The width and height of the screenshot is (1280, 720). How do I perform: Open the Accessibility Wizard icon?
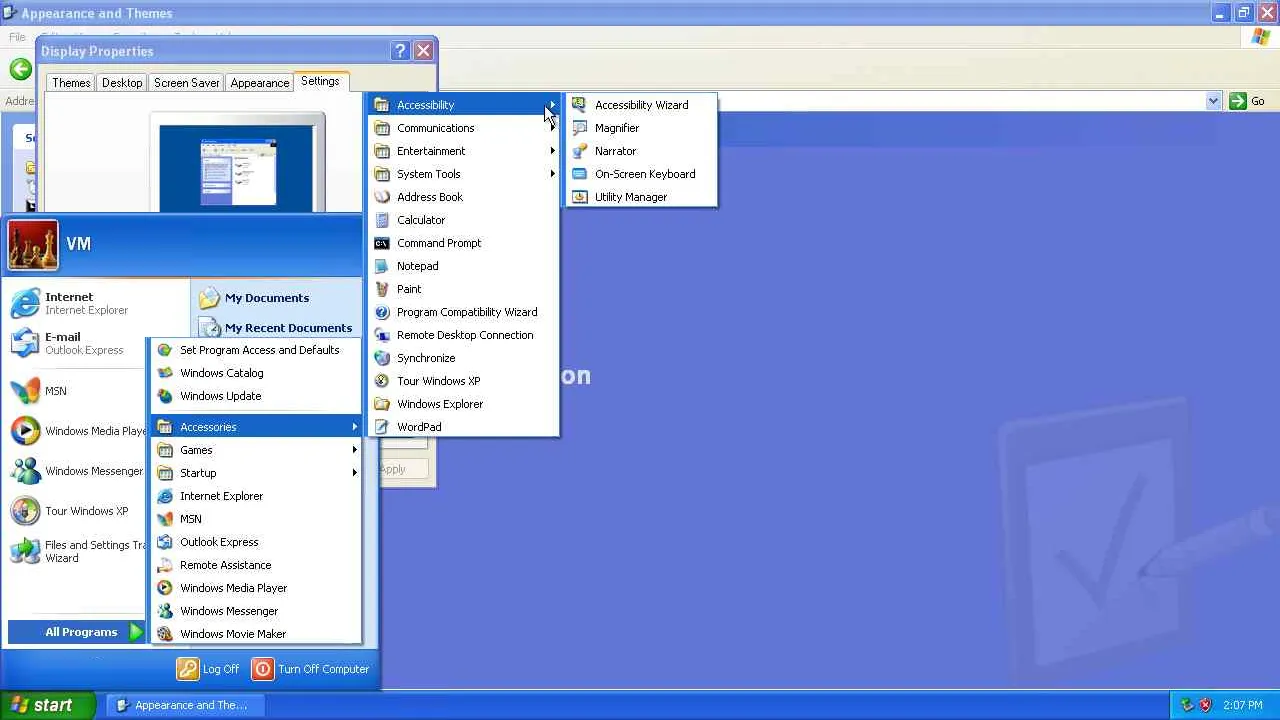(579, 105)
